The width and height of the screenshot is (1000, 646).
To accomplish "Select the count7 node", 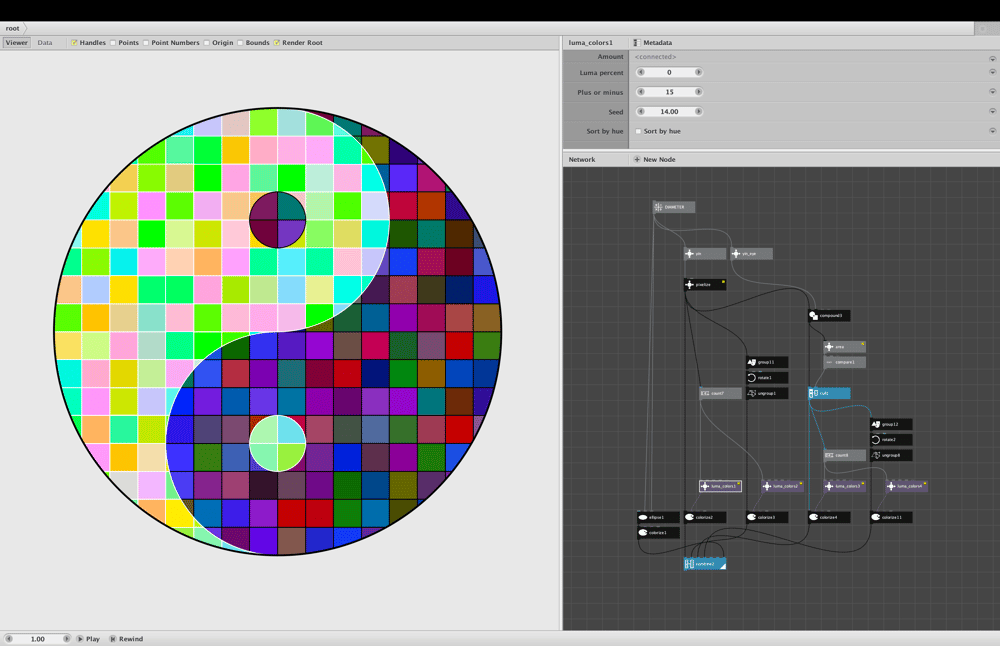I will 721,393.
